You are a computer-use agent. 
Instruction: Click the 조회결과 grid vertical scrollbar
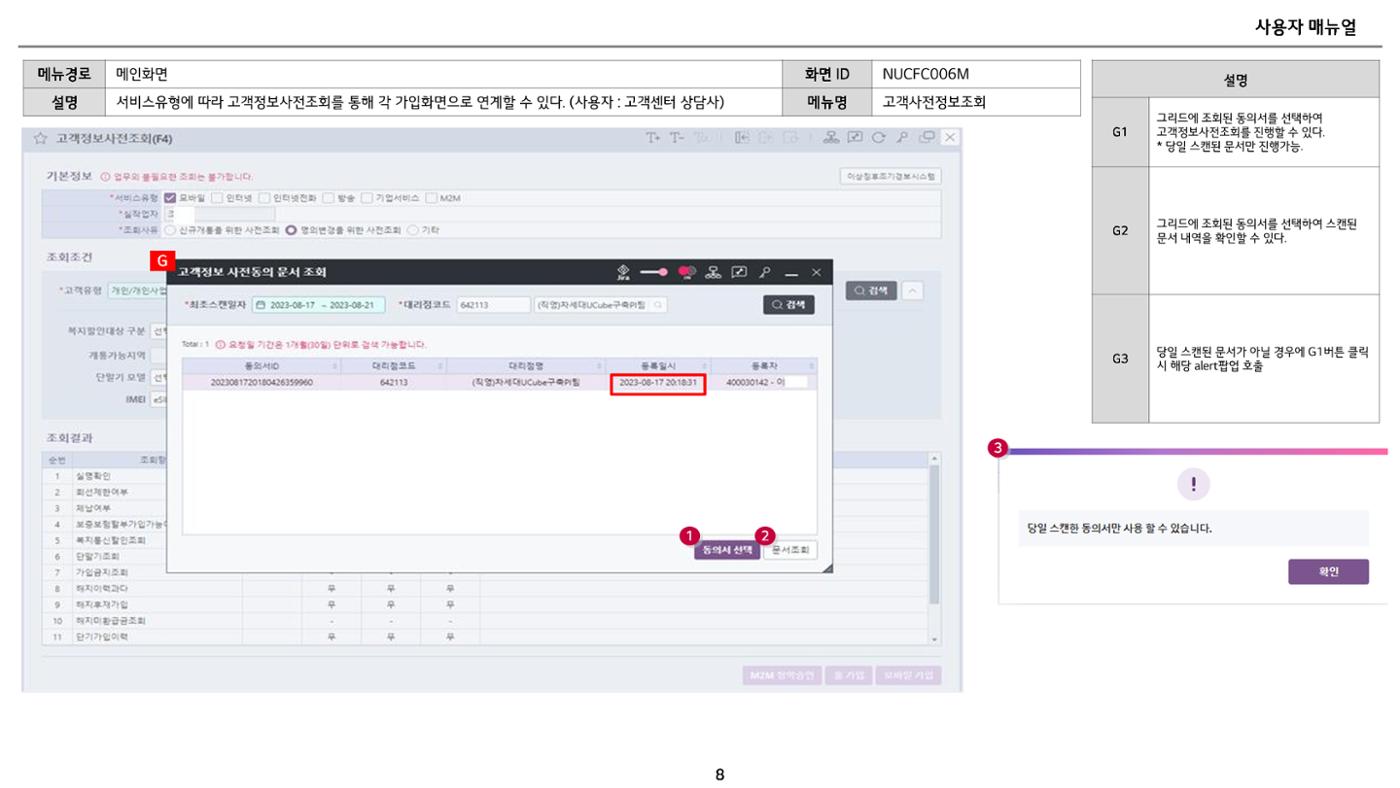935,550
